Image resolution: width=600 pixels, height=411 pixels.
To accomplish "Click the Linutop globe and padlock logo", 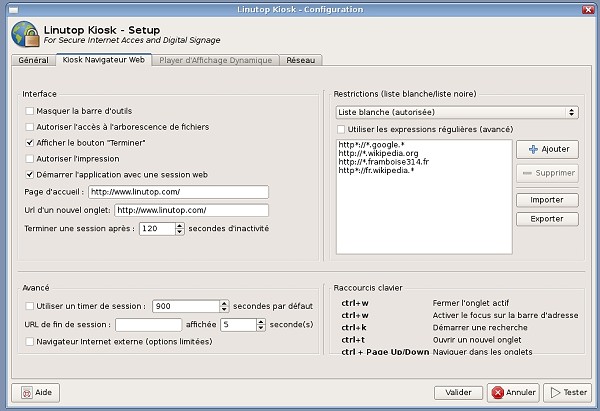I will point(25,34).
